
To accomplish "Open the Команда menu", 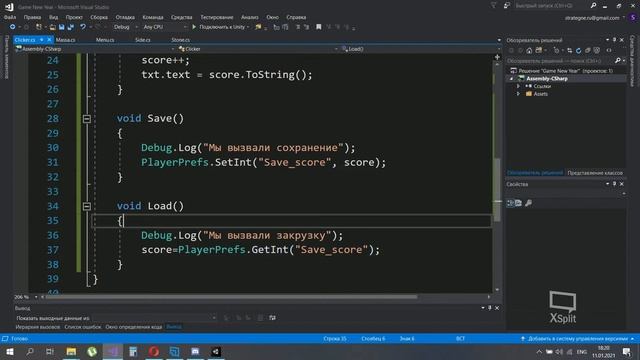I will (x=153, y=17).
